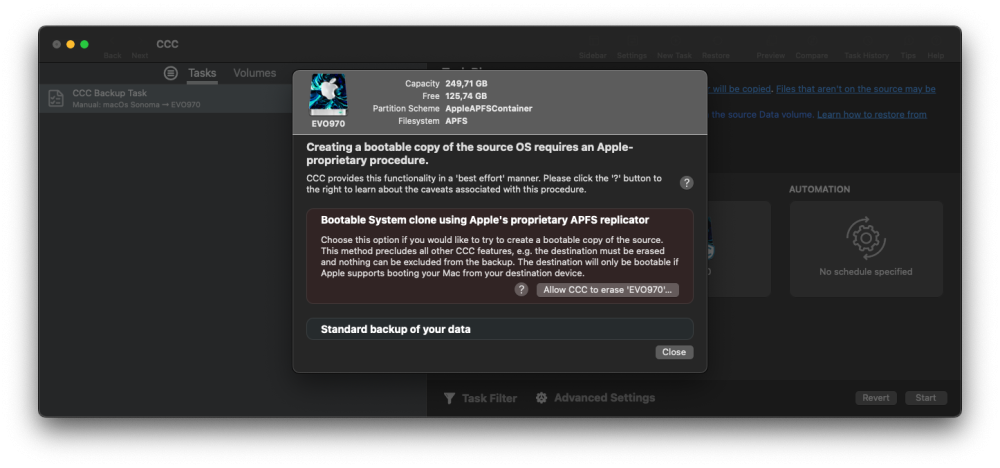
Task: Open Task Filter
Action: 480,398
